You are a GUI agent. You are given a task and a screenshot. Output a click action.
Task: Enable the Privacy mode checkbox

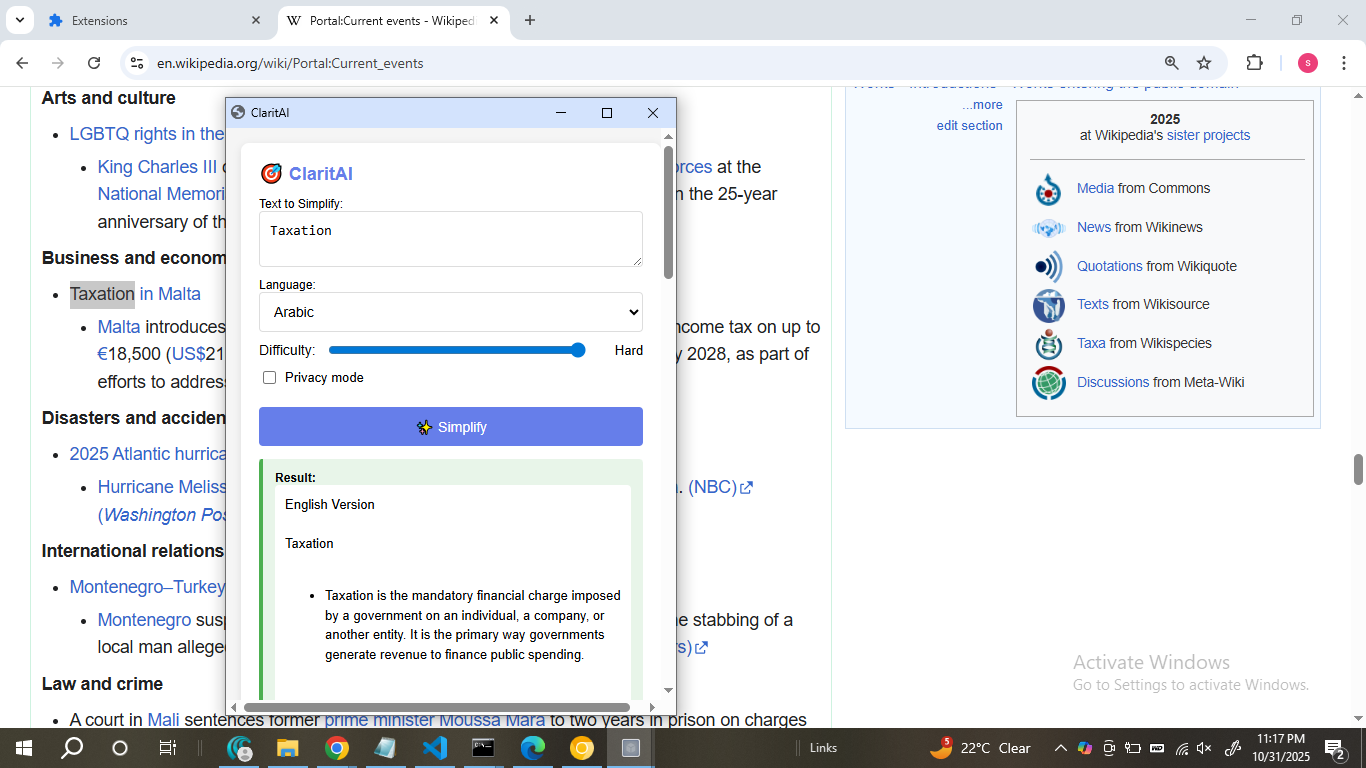point(269,377)
